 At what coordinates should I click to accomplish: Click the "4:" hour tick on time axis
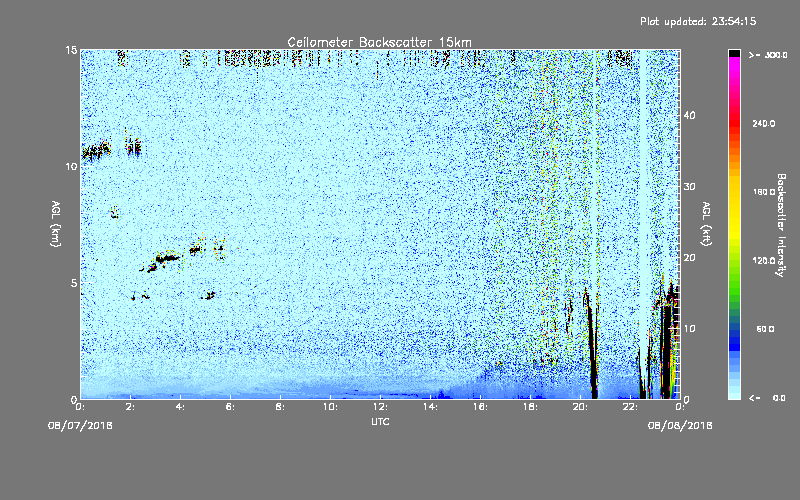(x=181, y=407)
